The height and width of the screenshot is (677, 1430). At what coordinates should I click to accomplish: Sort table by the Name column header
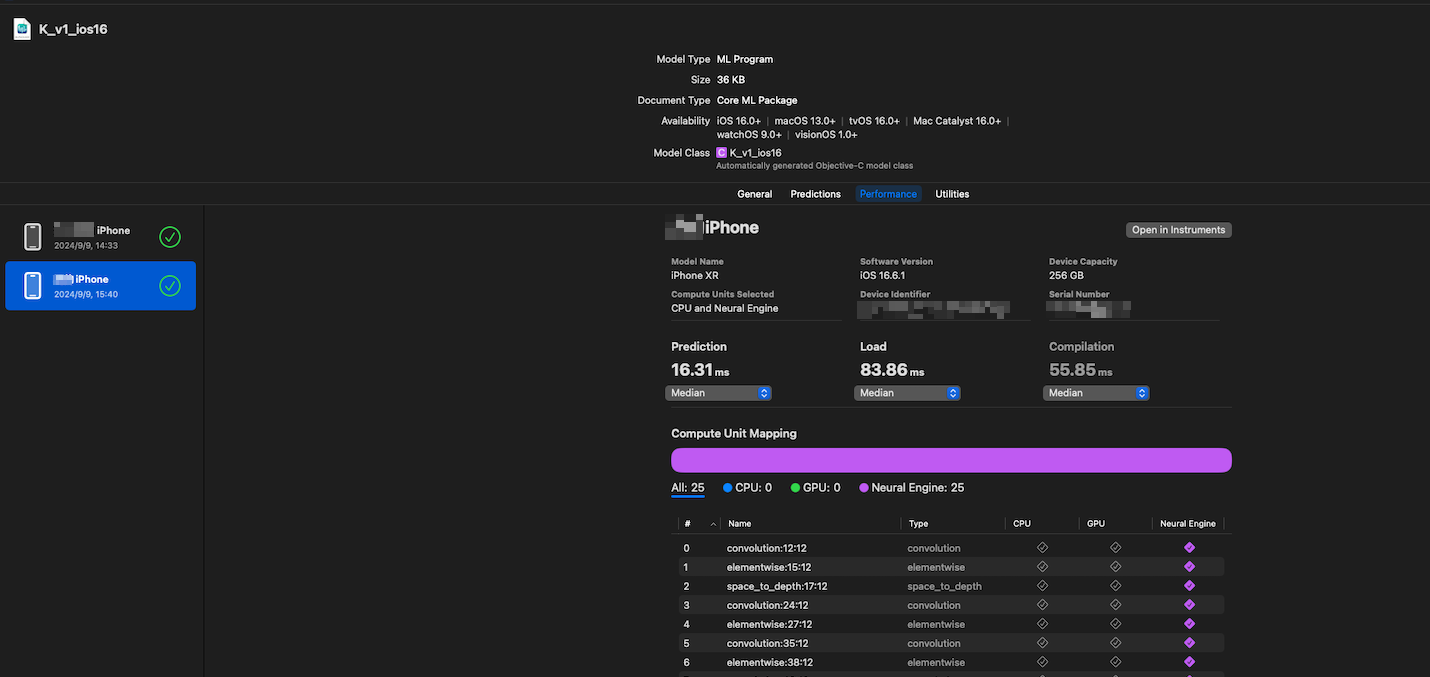tap(740, 524)
